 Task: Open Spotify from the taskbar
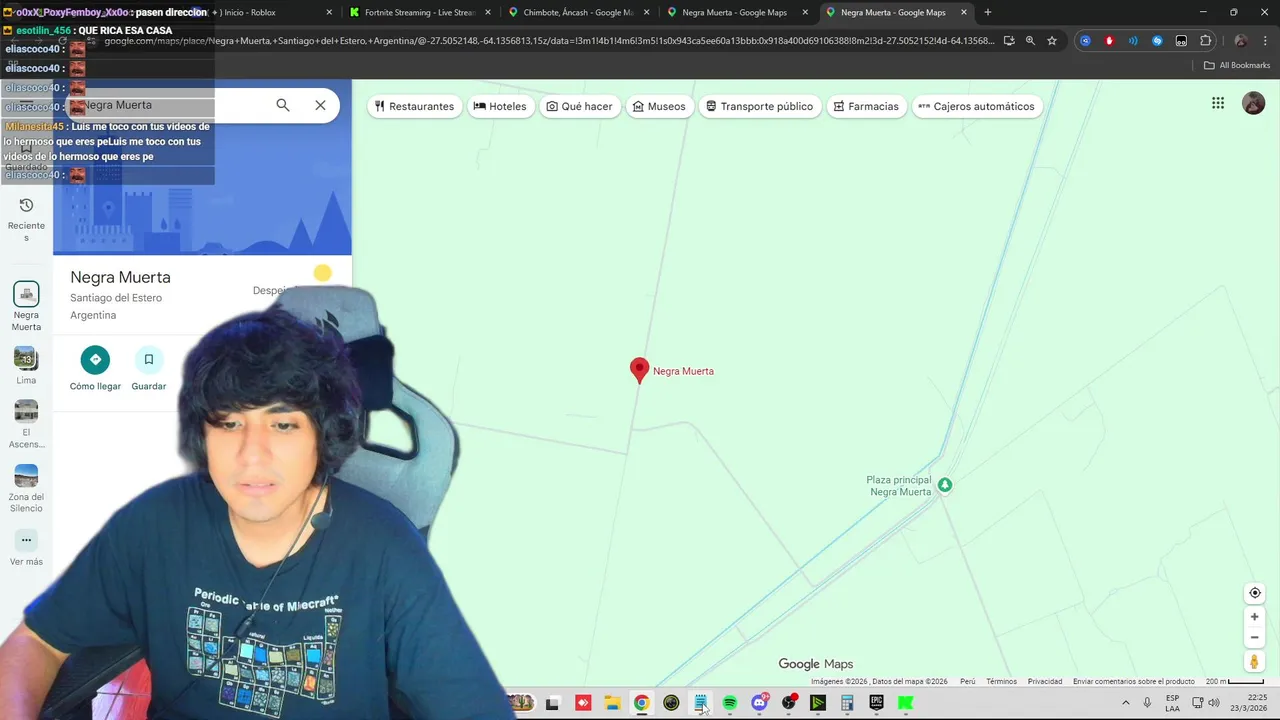point(729,703)
